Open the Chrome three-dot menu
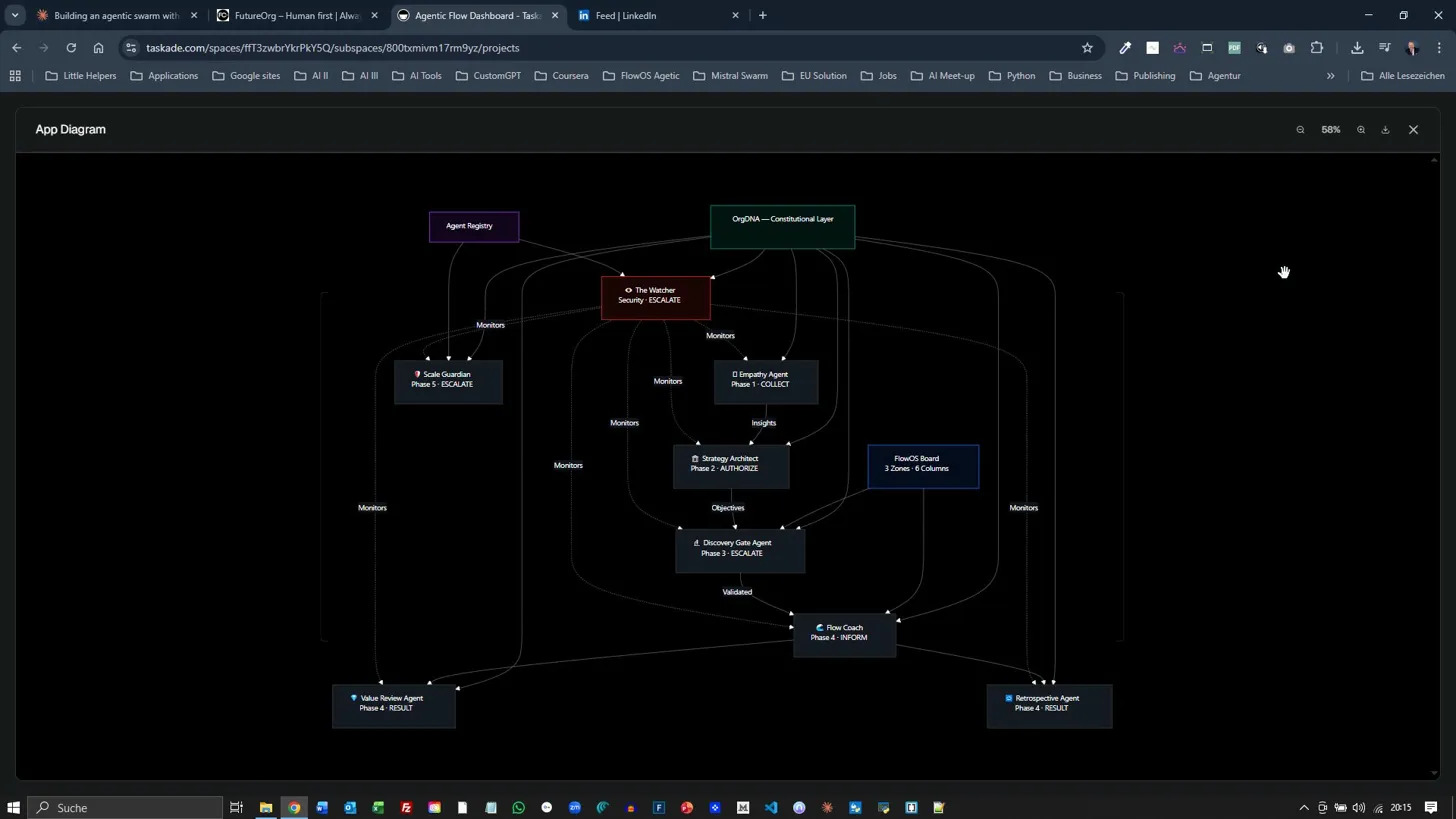 click(1439, 48)
